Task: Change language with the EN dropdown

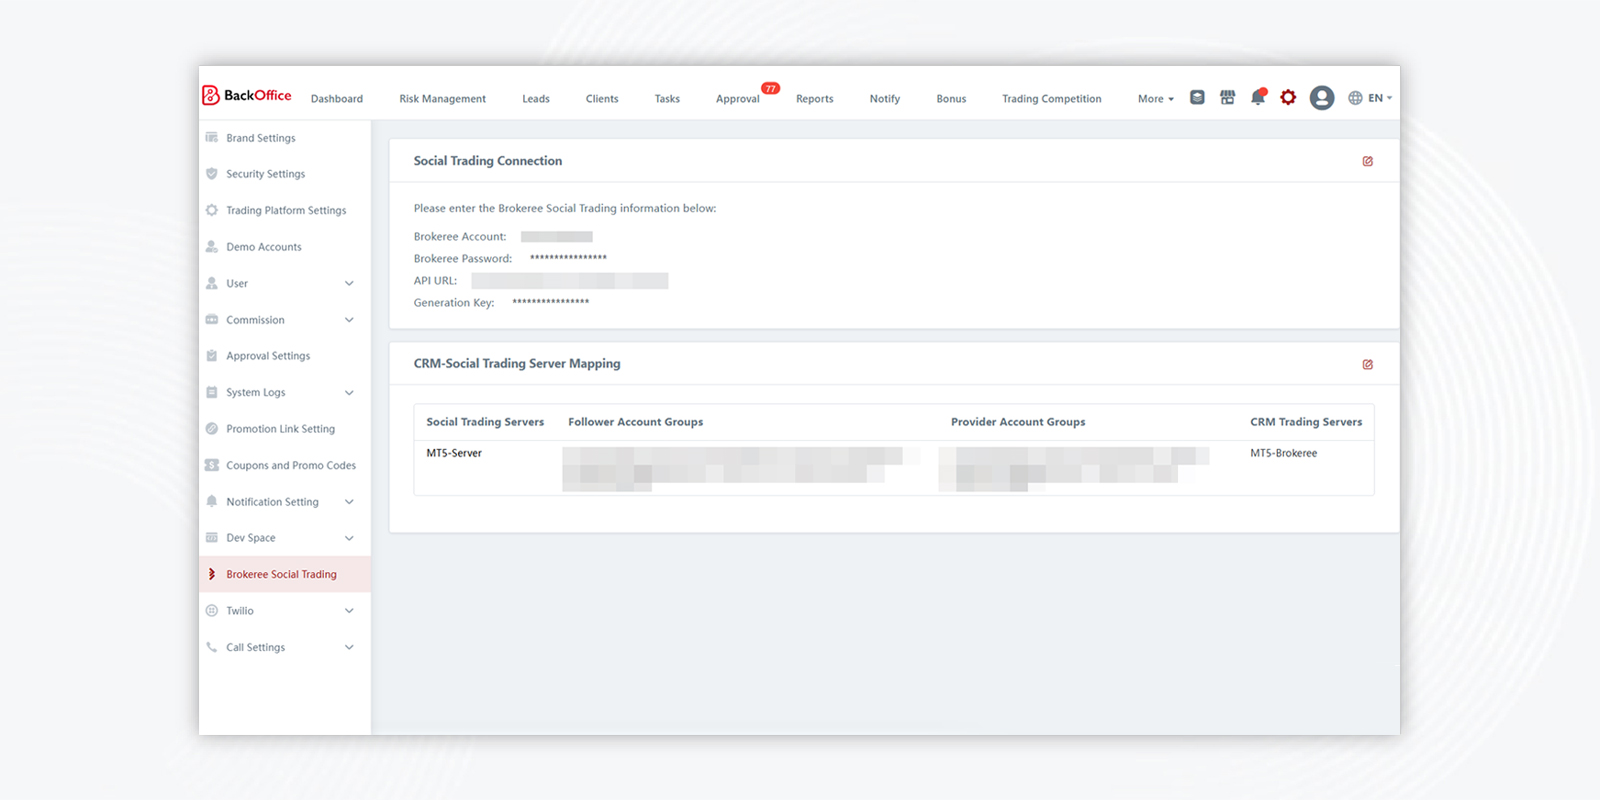Action: click(1370, 98)
